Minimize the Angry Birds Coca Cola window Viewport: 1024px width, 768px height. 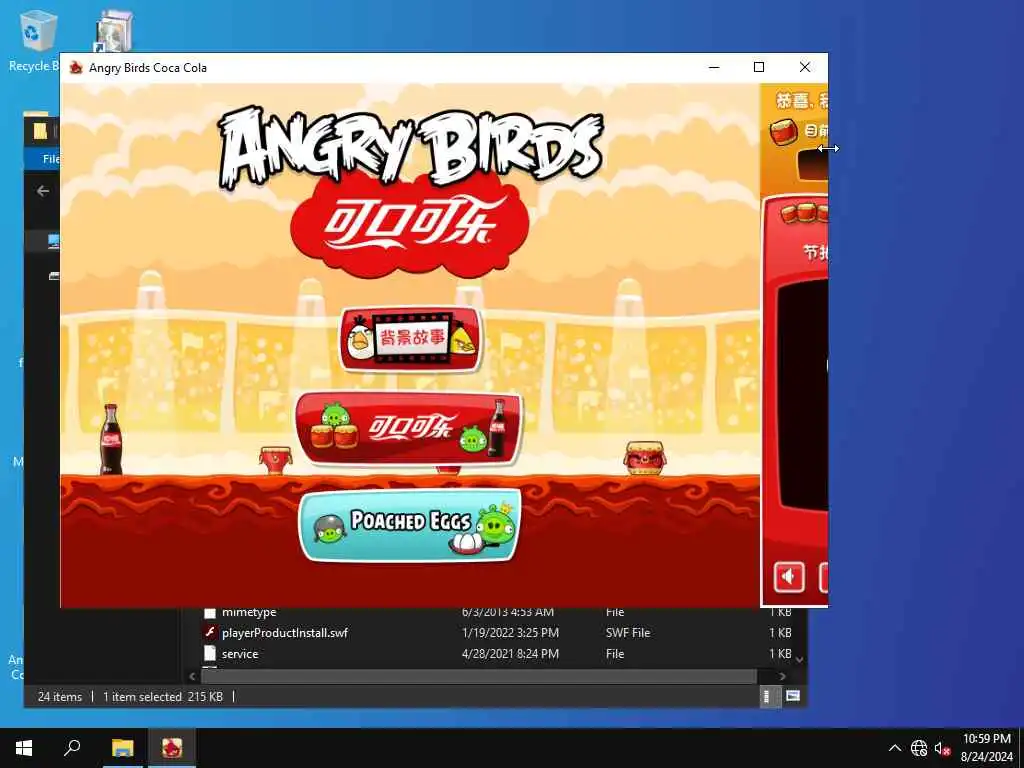tap(714, 67)
